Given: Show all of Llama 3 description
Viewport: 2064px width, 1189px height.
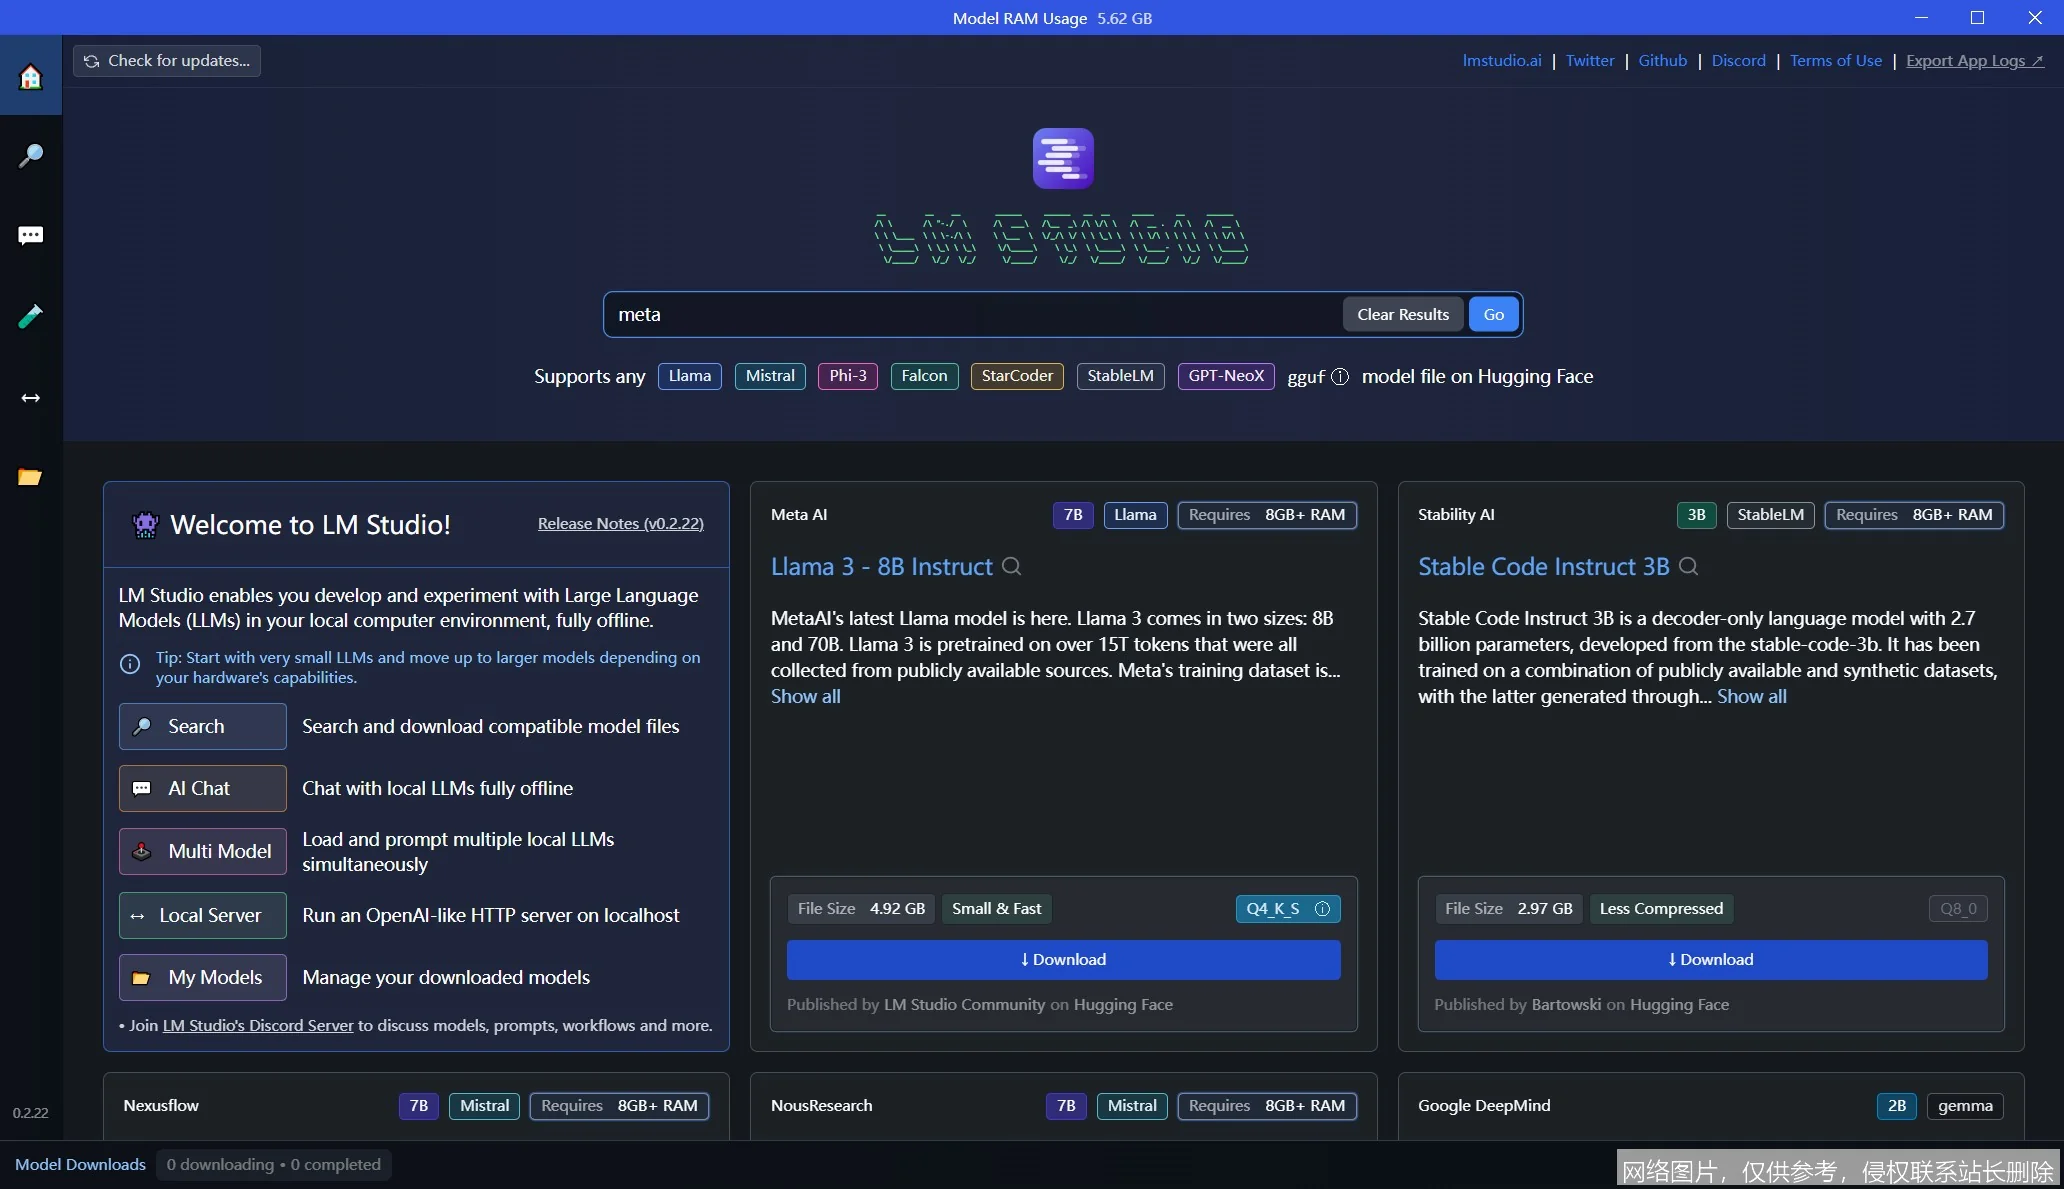Looking at the screenshot, I should 806,697.
